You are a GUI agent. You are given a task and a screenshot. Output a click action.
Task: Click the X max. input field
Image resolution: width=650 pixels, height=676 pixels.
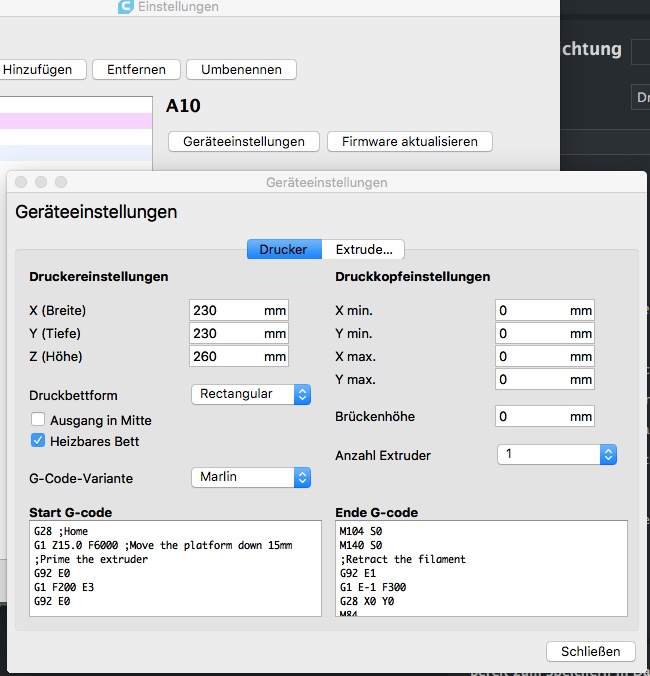click(x=530, y=357)
